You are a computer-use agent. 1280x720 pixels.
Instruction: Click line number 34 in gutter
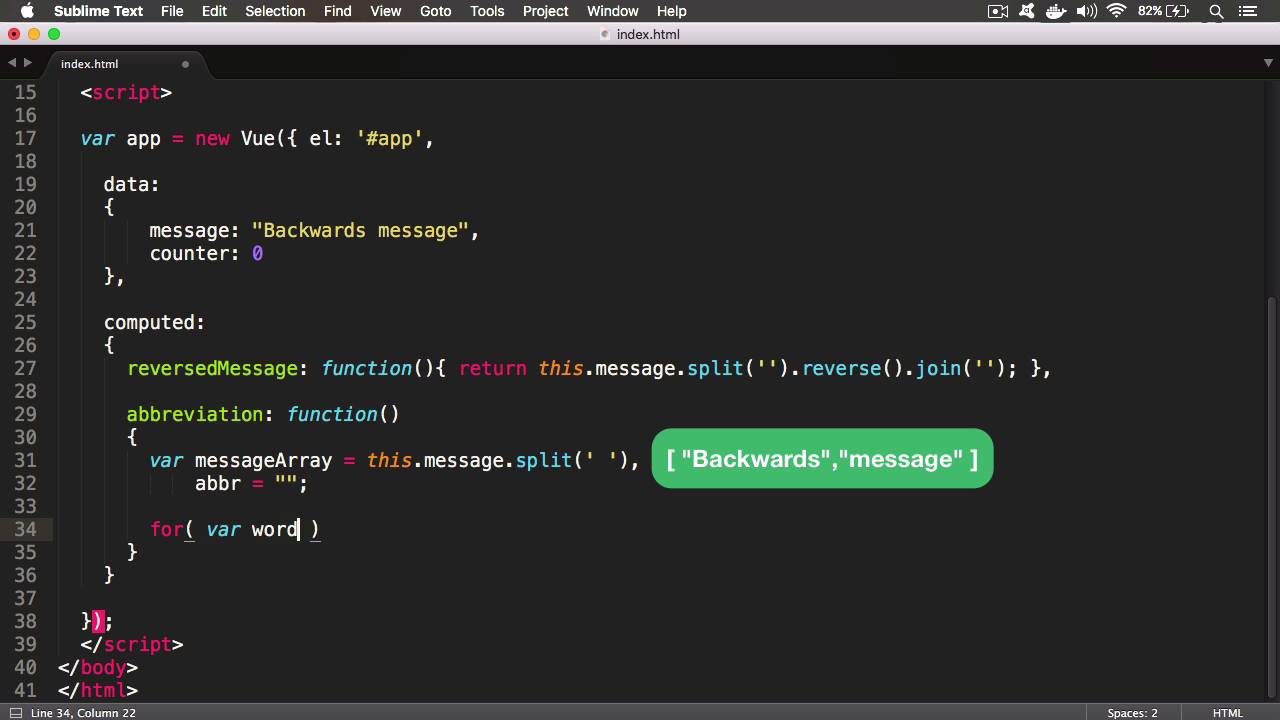(x=25, y=529)
